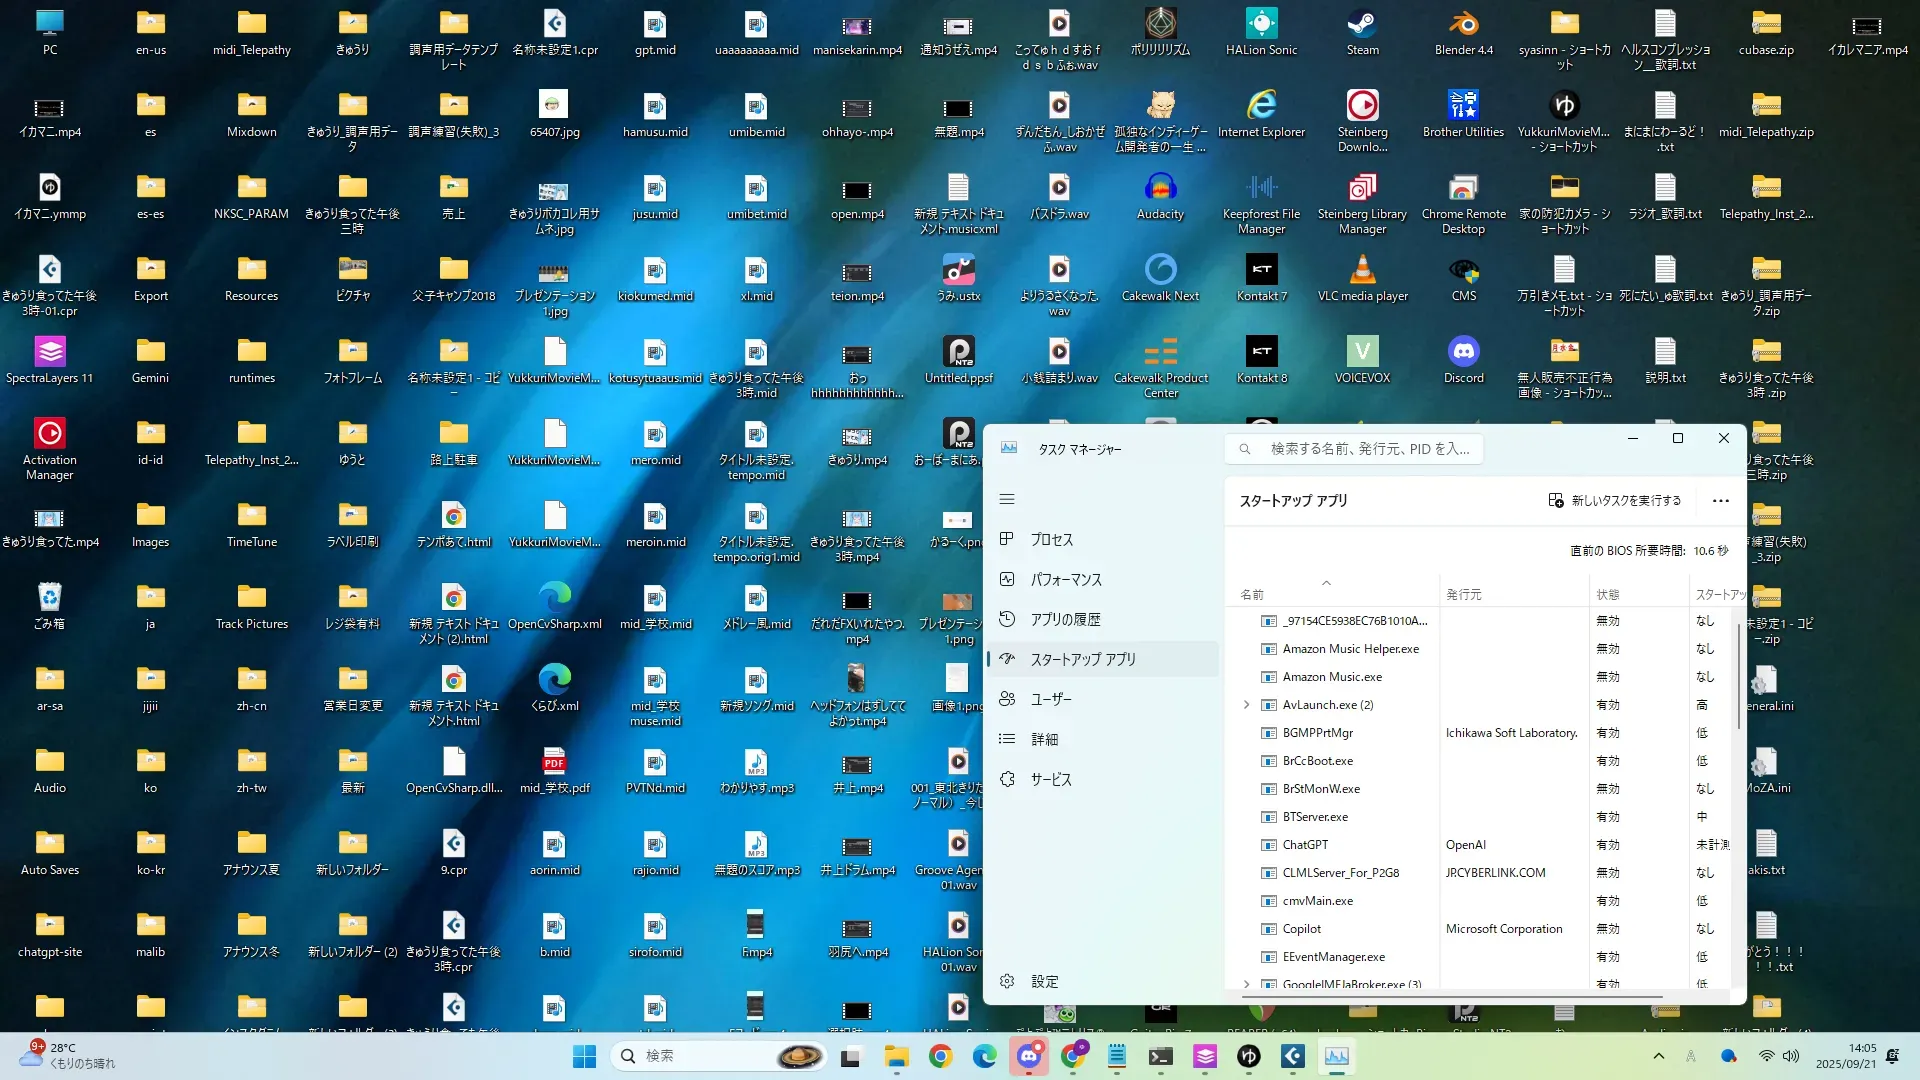Open the プロセス (Processes) page
The height and width of the screenshot is (1080, 1920).
[x=1051, y=539]
